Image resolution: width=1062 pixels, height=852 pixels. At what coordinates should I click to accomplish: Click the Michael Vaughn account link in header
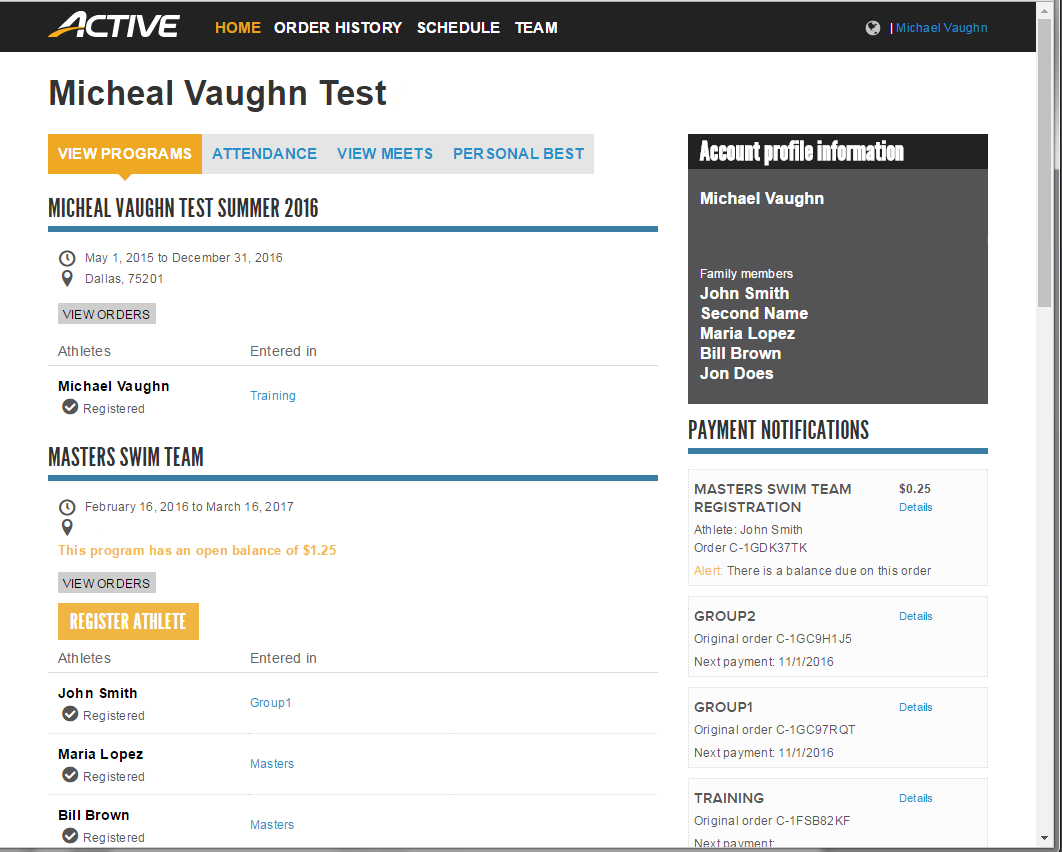(941, 28)
